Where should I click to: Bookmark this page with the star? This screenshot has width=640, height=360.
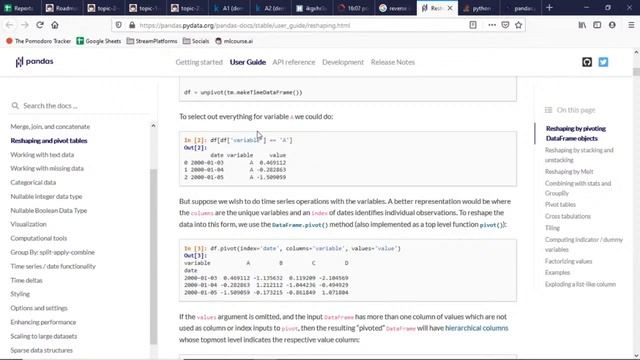coord(518,25)
